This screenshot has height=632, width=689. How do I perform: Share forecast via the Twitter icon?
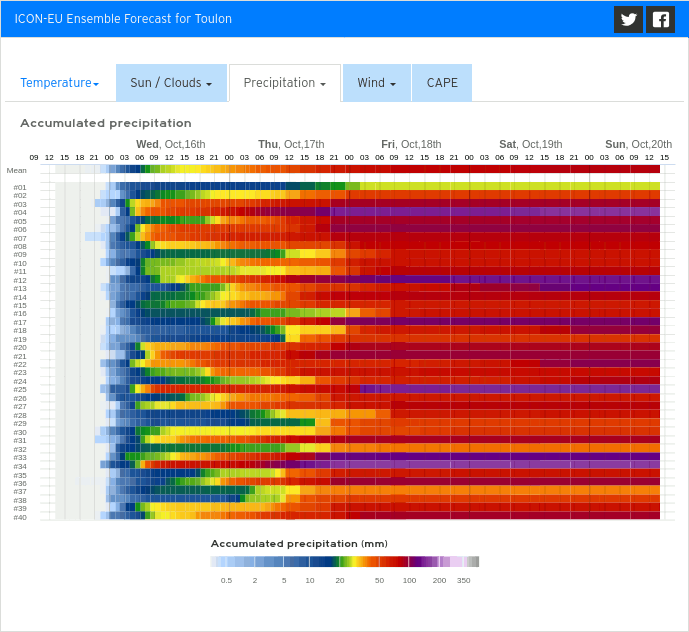pos(628,19)
